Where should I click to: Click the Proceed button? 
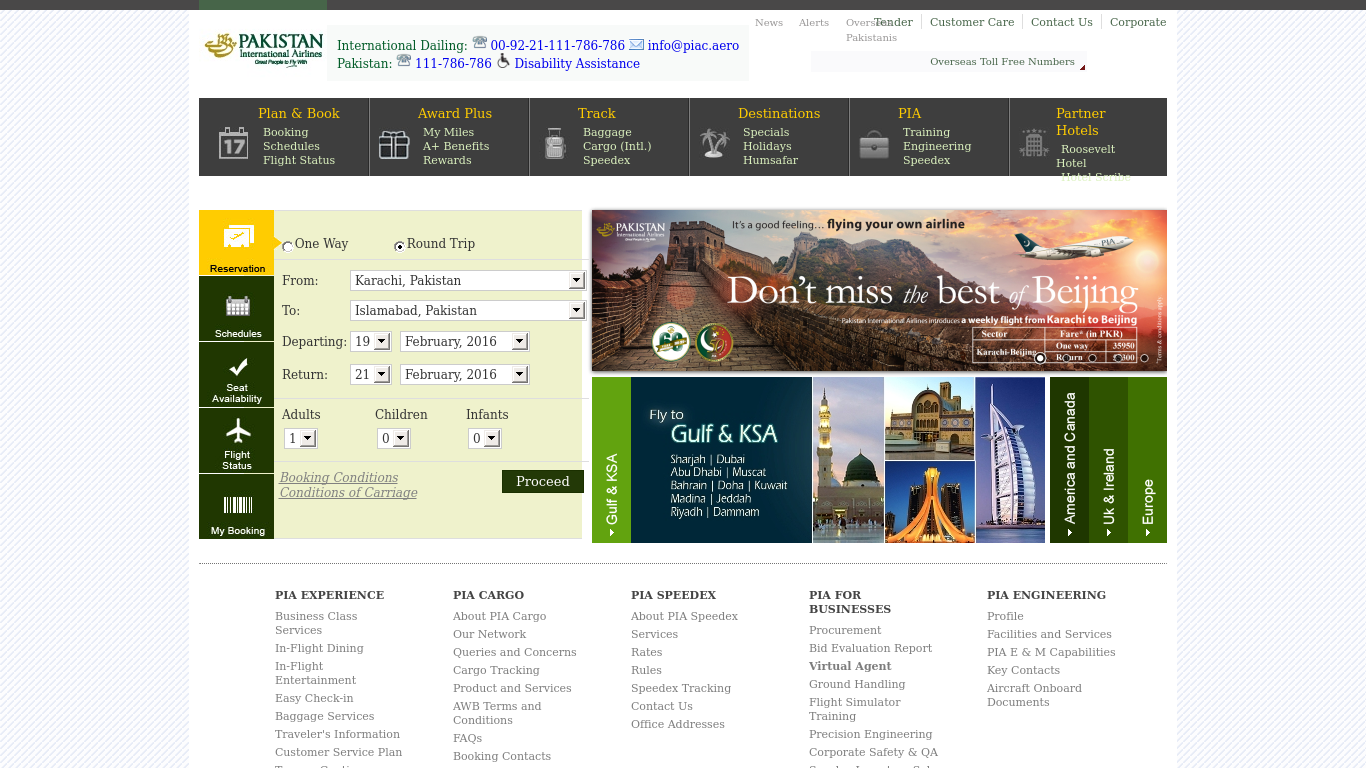(542, 482)
